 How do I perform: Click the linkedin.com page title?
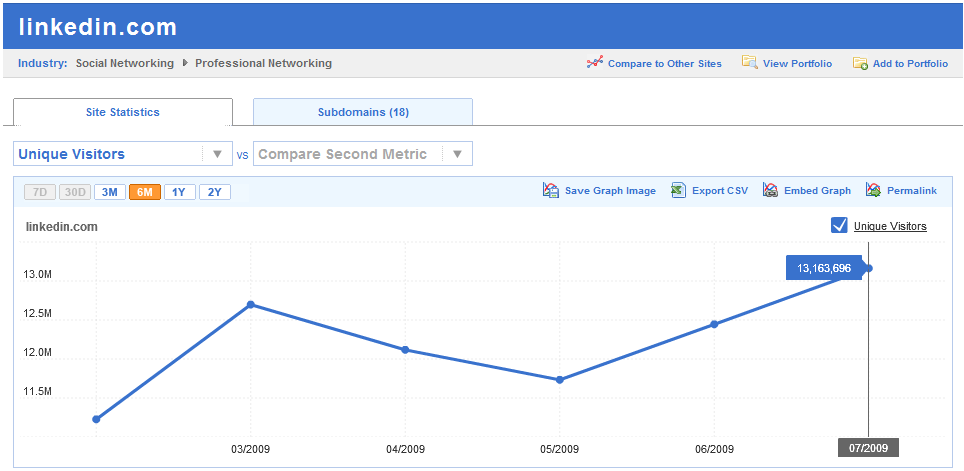click(x=98, y=27)
